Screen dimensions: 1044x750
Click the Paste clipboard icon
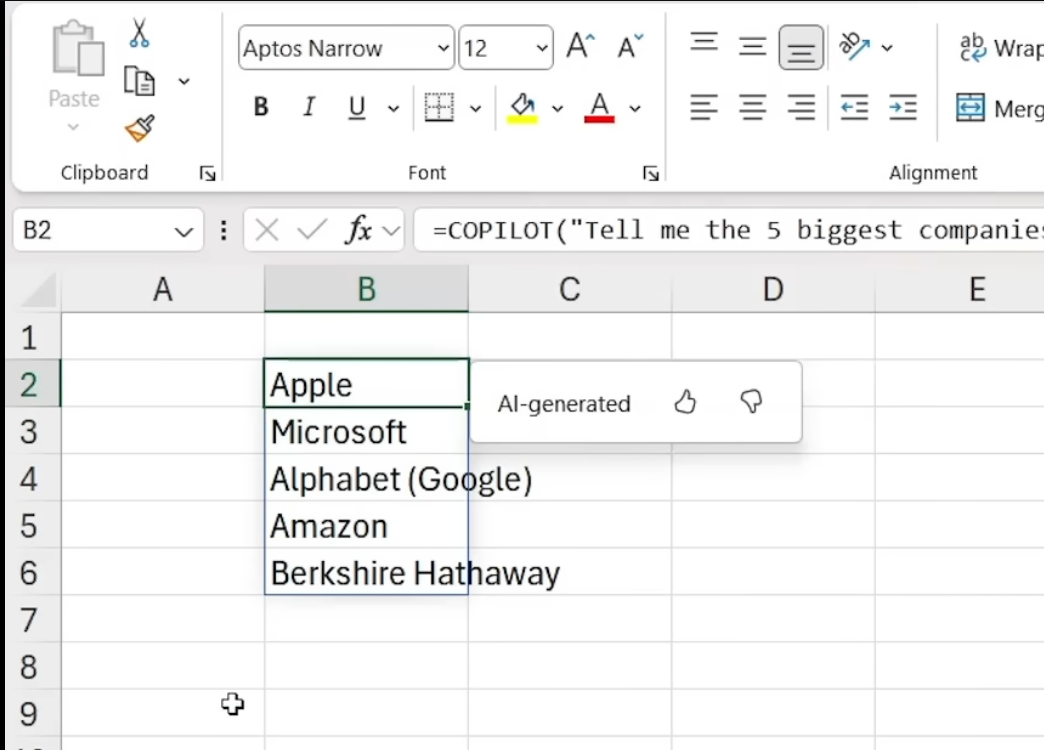[x=77, y=49]
